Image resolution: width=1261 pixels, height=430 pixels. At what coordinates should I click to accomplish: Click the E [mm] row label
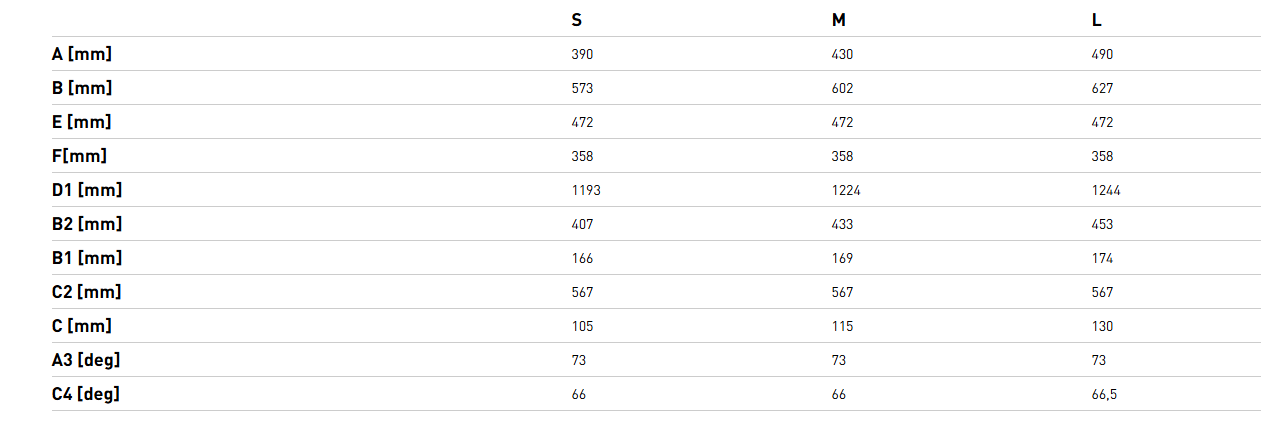(82, 122)
